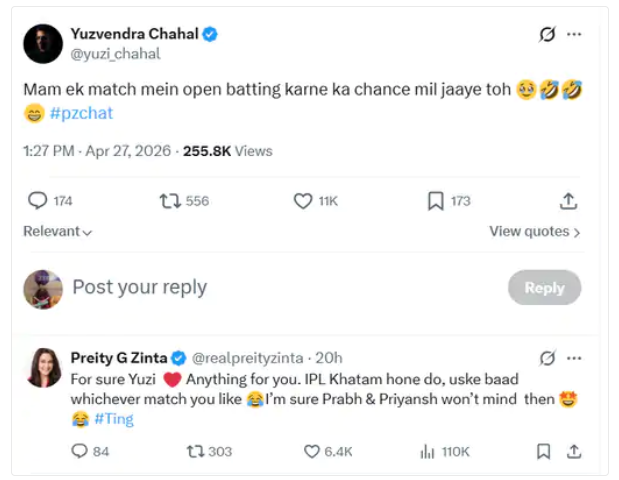Repost Preity G Zinta's reply
Image resolution: width=619 pixels, height=480 pixels.
click(x=196, y=451)
